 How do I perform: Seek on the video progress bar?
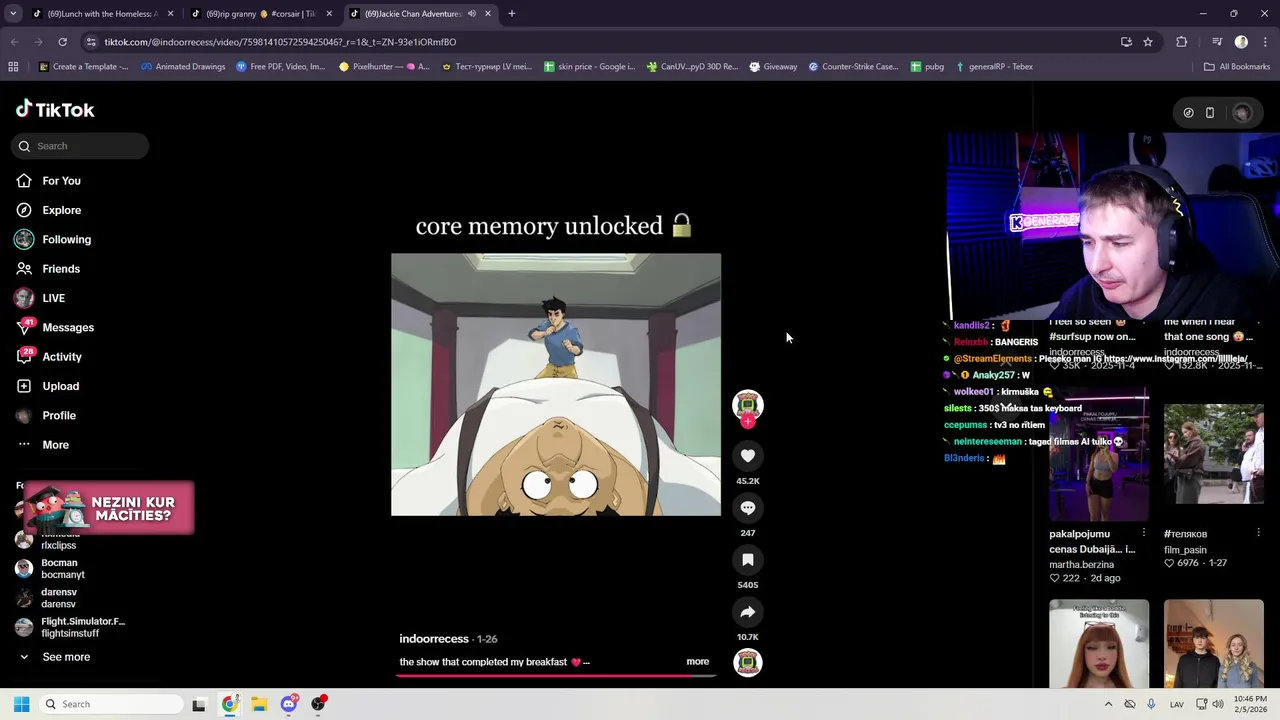pos(556,675)
